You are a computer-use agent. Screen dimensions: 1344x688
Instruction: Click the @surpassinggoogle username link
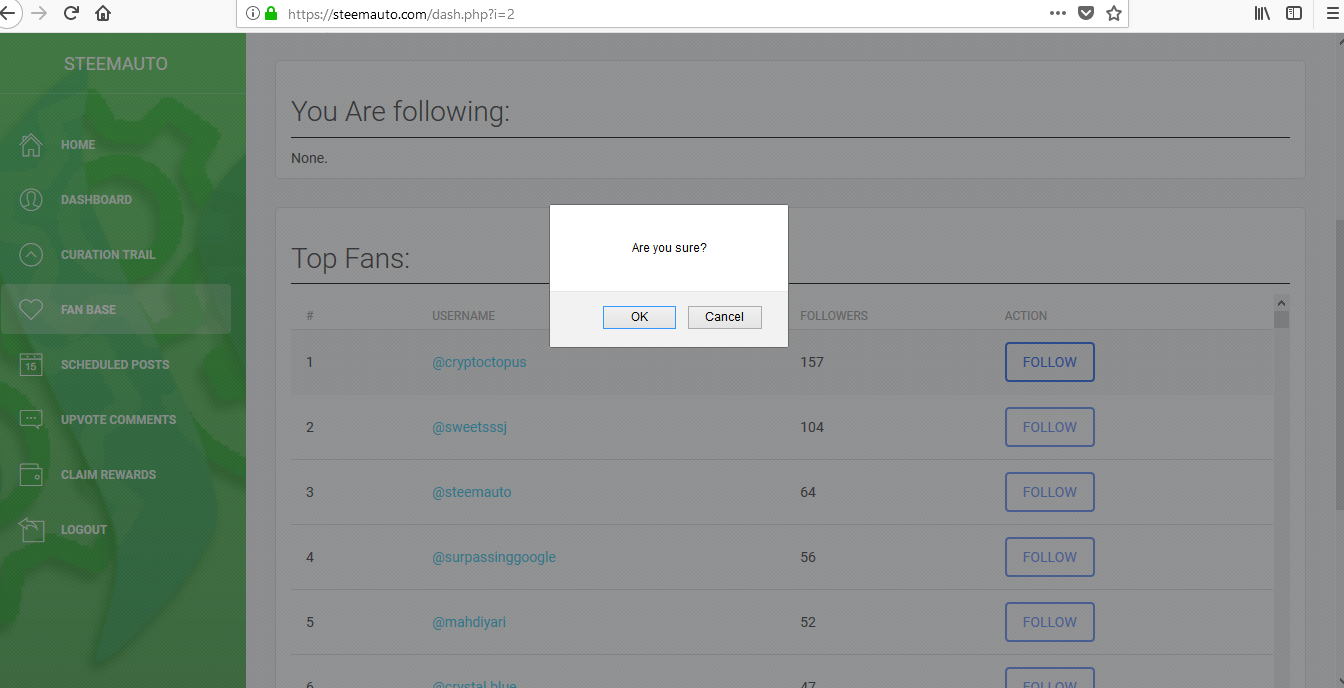493,557
